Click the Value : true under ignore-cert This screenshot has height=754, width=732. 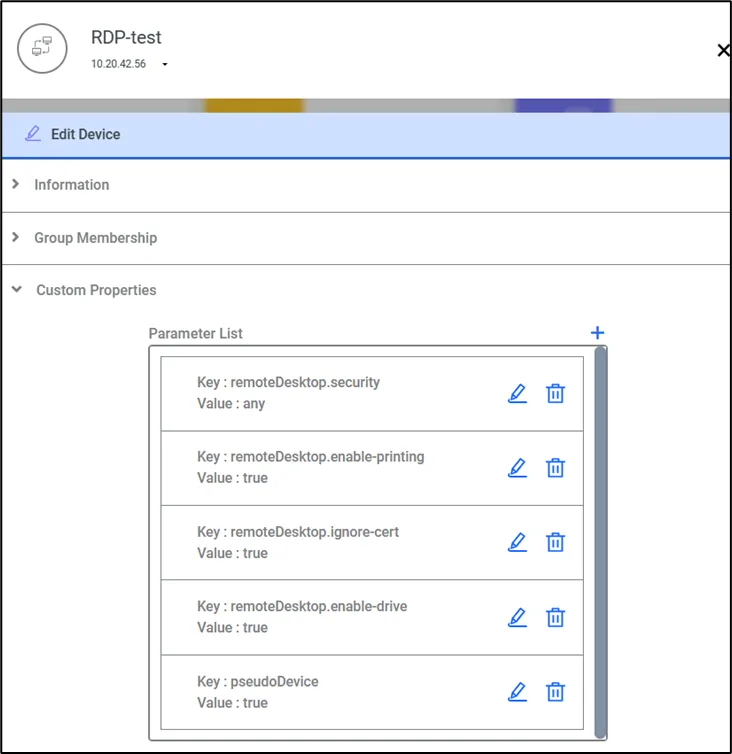pyautogui.click(x=232, y=553)
